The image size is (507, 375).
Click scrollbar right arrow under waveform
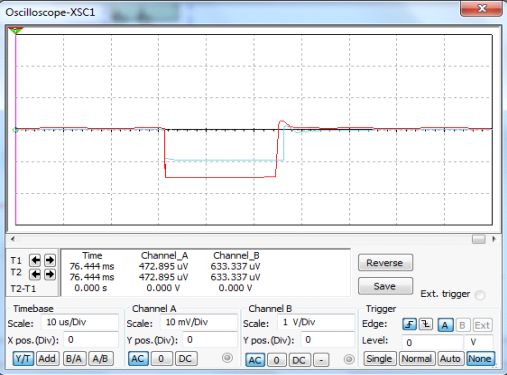pos(494,239)
